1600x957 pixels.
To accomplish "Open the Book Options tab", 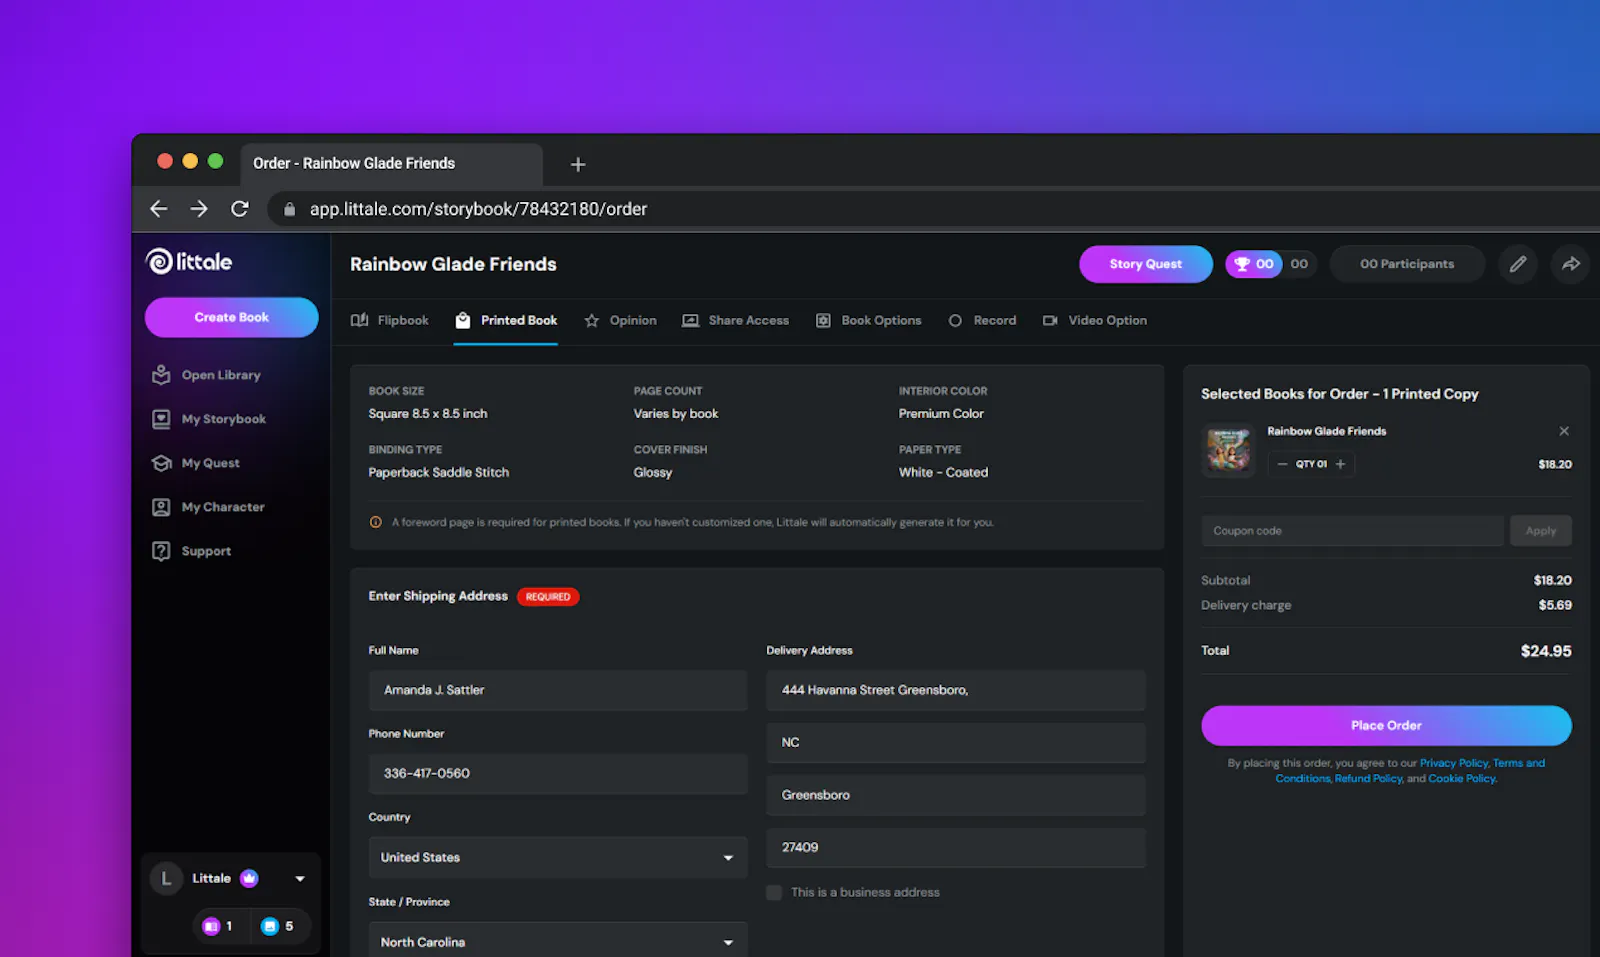I will coord(869,320).
